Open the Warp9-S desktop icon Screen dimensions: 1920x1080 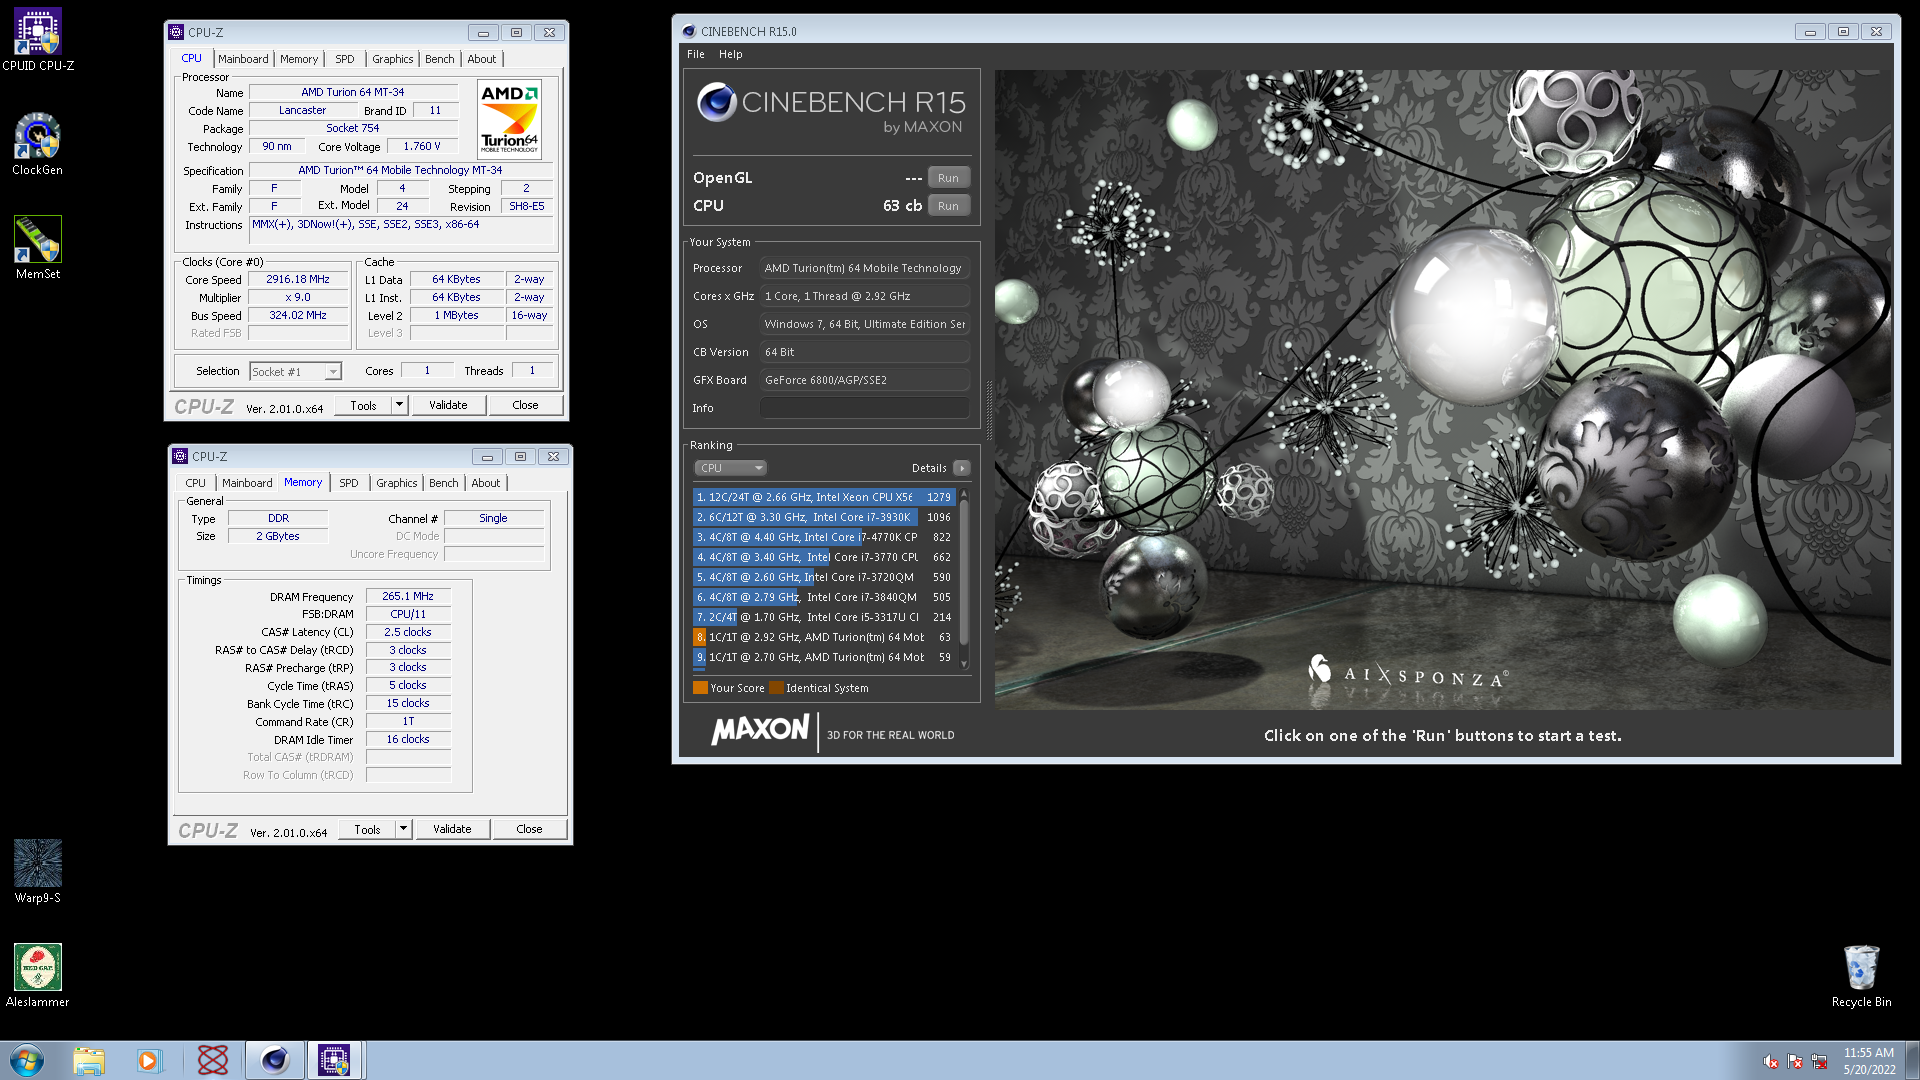click(38, 871)
